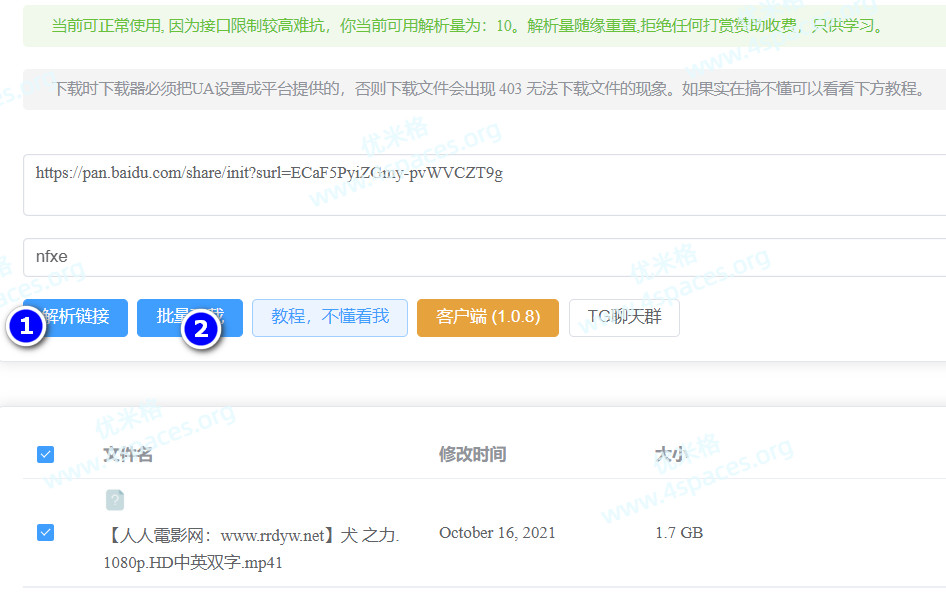Click the 大小 column header
The width and height of the screenshot is (946, 611).
click(x=671, y=455)
